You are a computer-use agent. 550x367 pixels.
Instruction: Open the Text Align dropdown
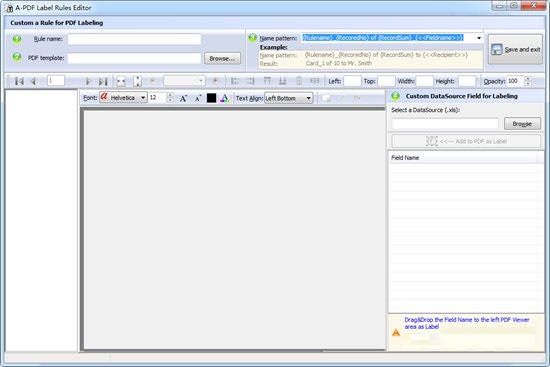tap(288, 98)
